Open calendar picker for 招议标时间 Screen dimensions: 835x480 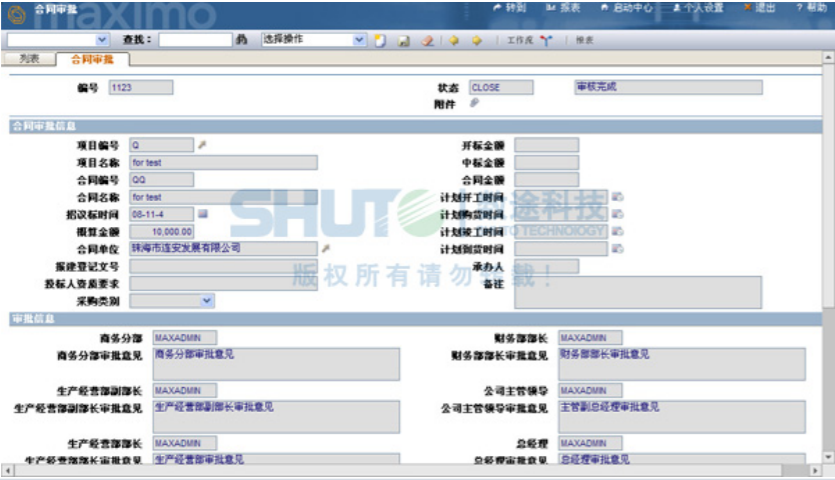click(202, 213)
